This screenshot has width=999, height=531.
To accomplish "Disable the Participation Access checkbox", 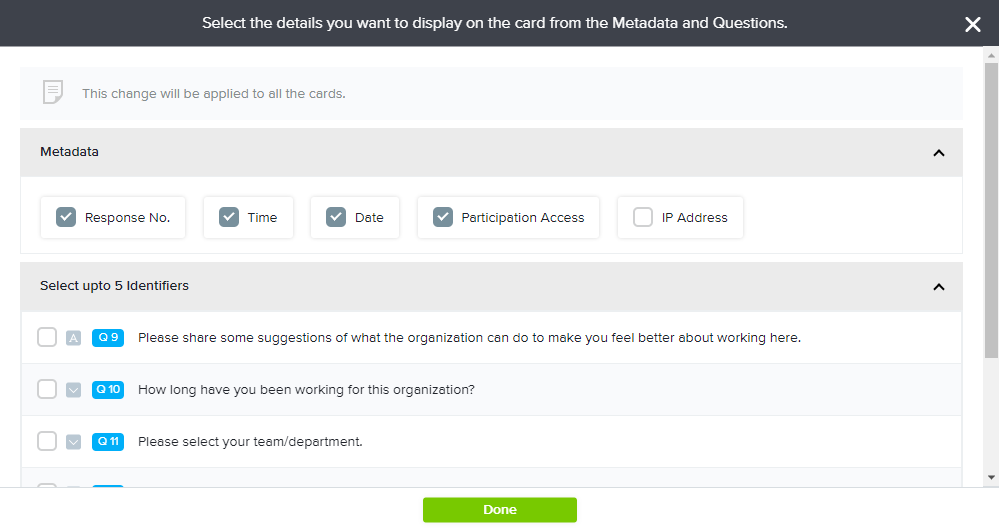I will tap(443, 217).
